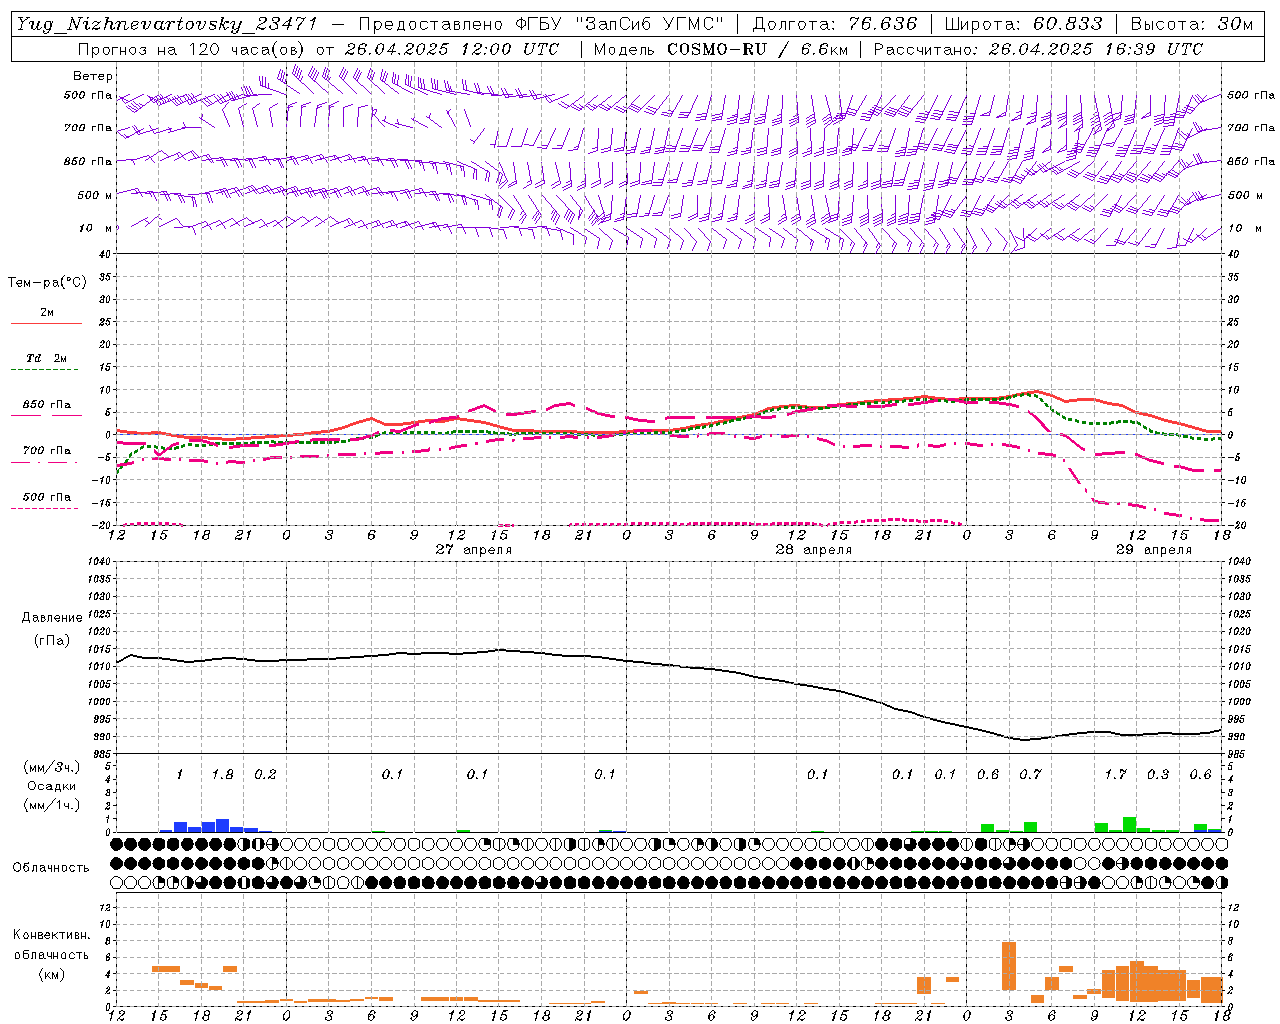Click the 1.8 precipitation sum value
Image resolution: width=1280 pixels, height=1024 pixels.
223,775
